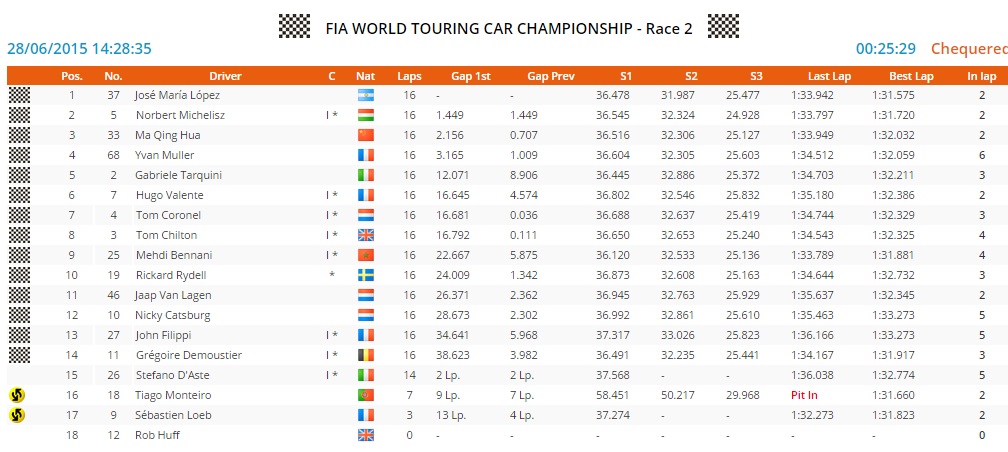The height and width of the screenshot is (452, 1008).
Task: Click the Pos. column header
Action: coord(72,76)
